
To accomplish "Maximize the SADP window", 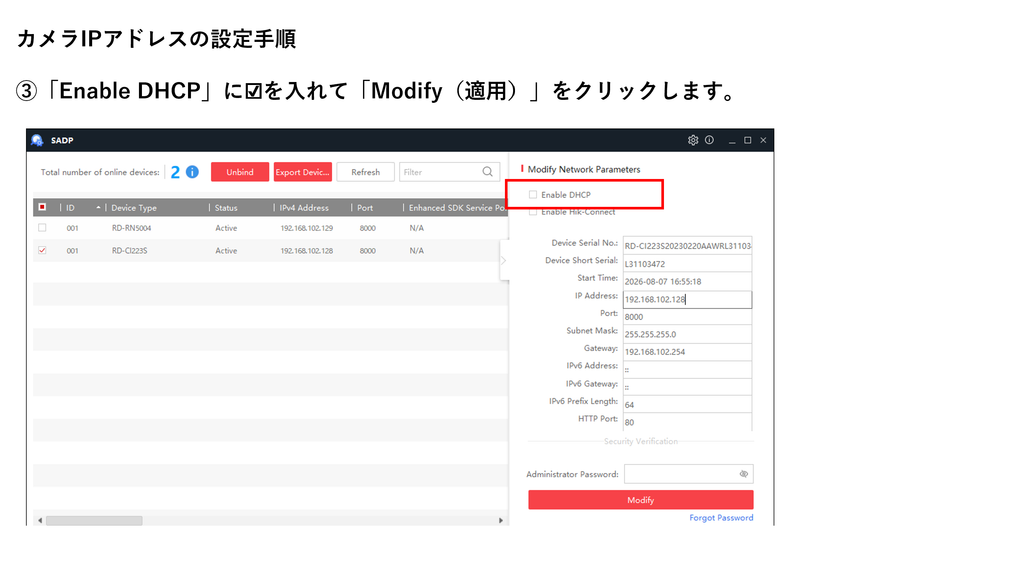I will [748, 140].
